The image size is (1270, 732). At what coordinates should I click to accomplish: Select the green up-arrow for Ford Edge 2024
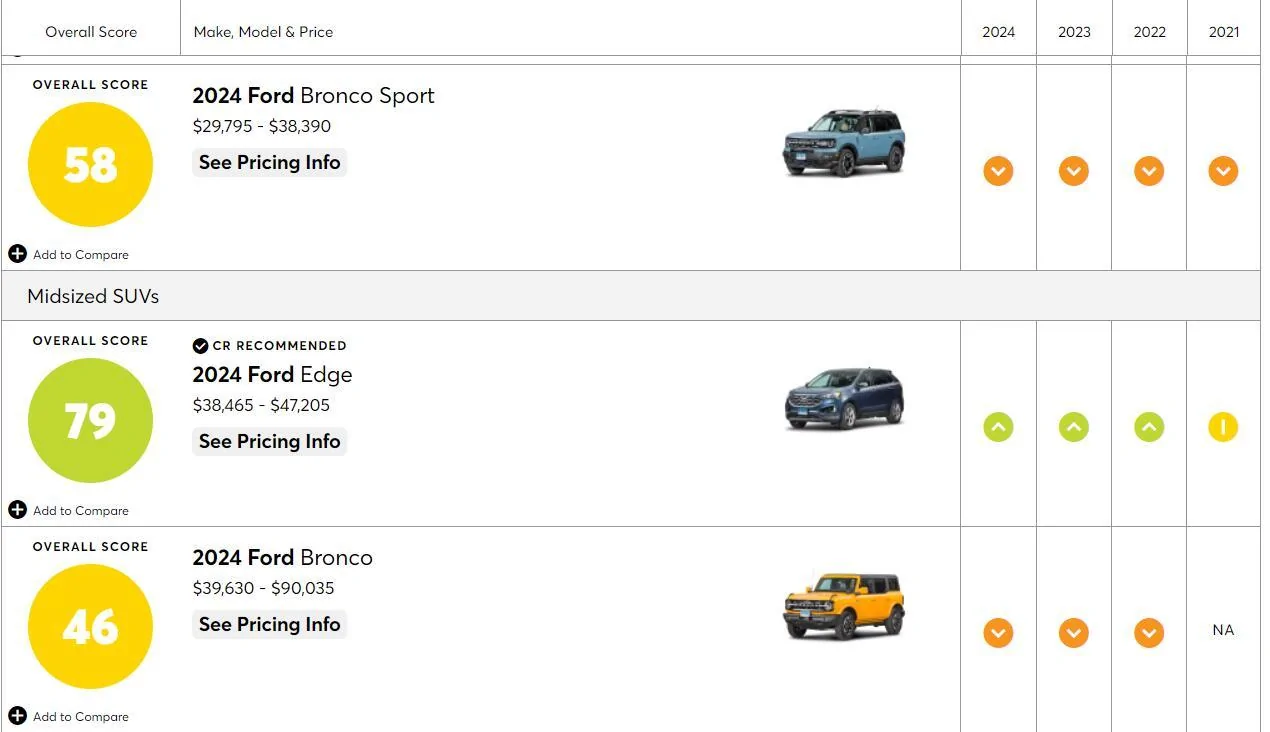tap(998, 427)
